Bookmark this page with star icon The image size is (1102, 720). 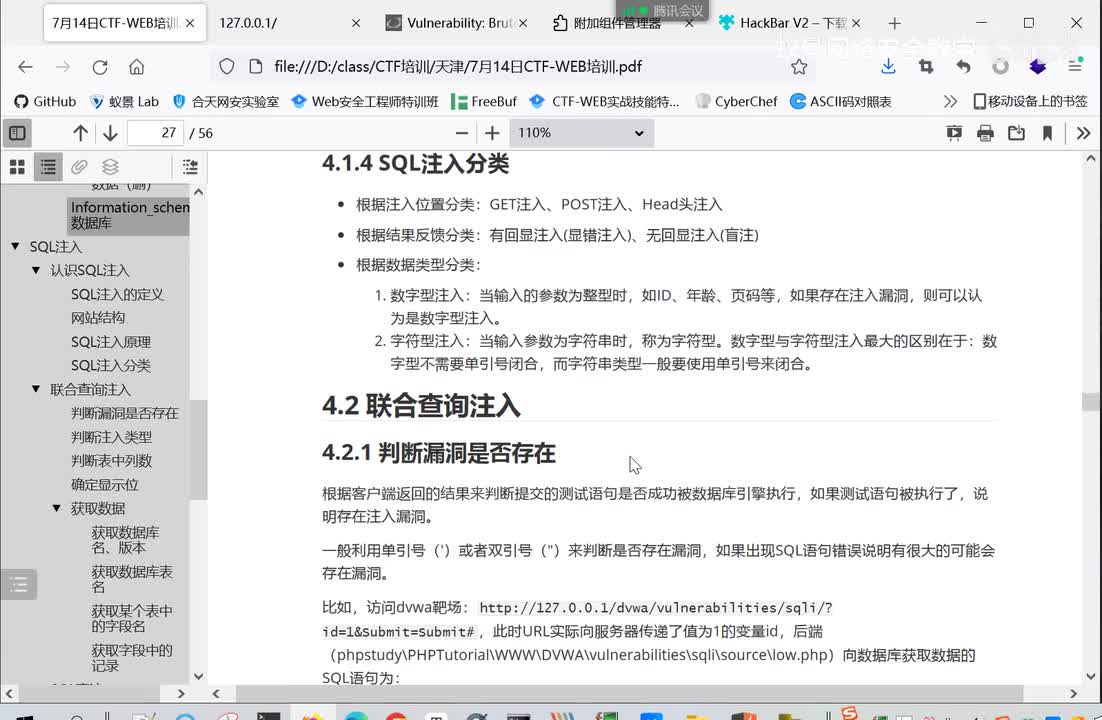799,67
